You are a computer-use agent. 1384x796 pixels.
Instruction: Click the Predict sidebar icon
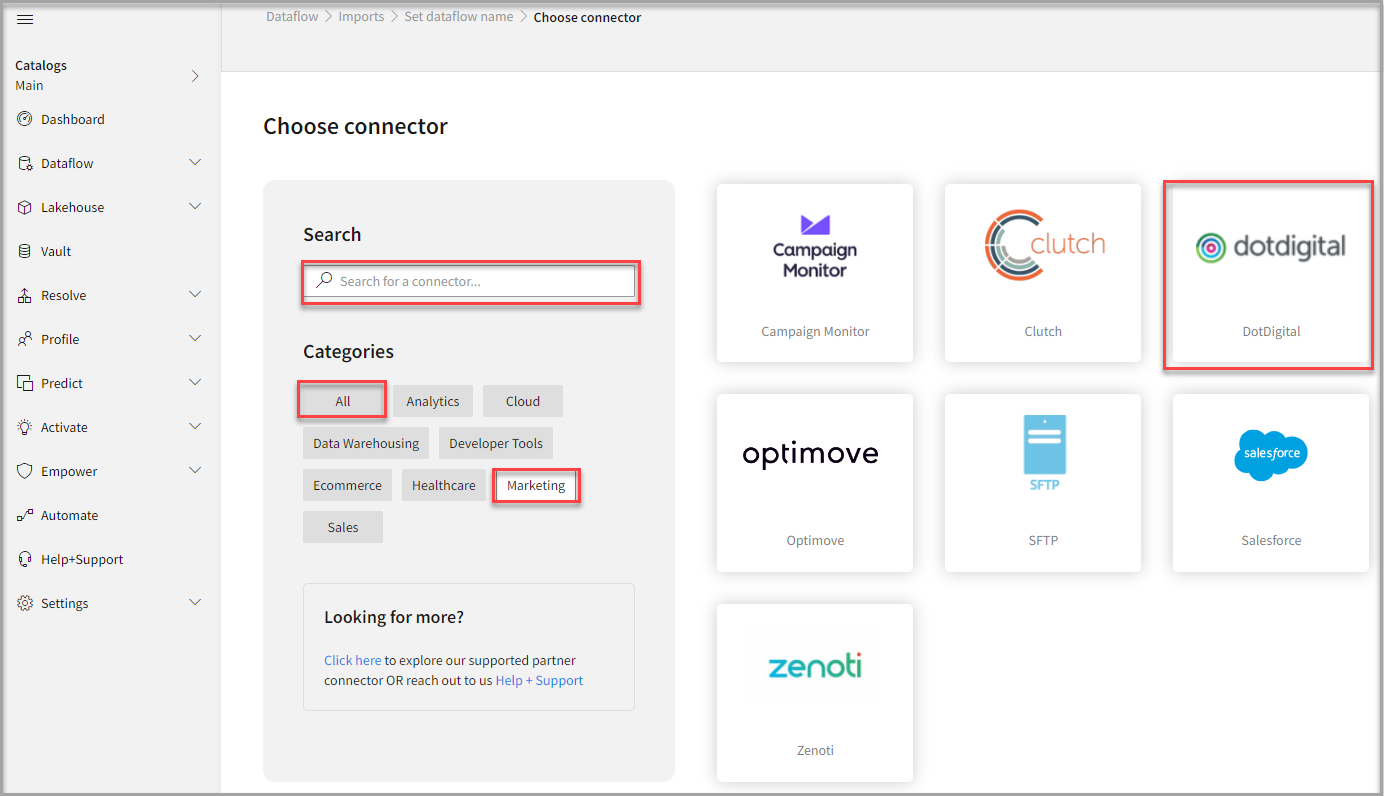(25, 383)
